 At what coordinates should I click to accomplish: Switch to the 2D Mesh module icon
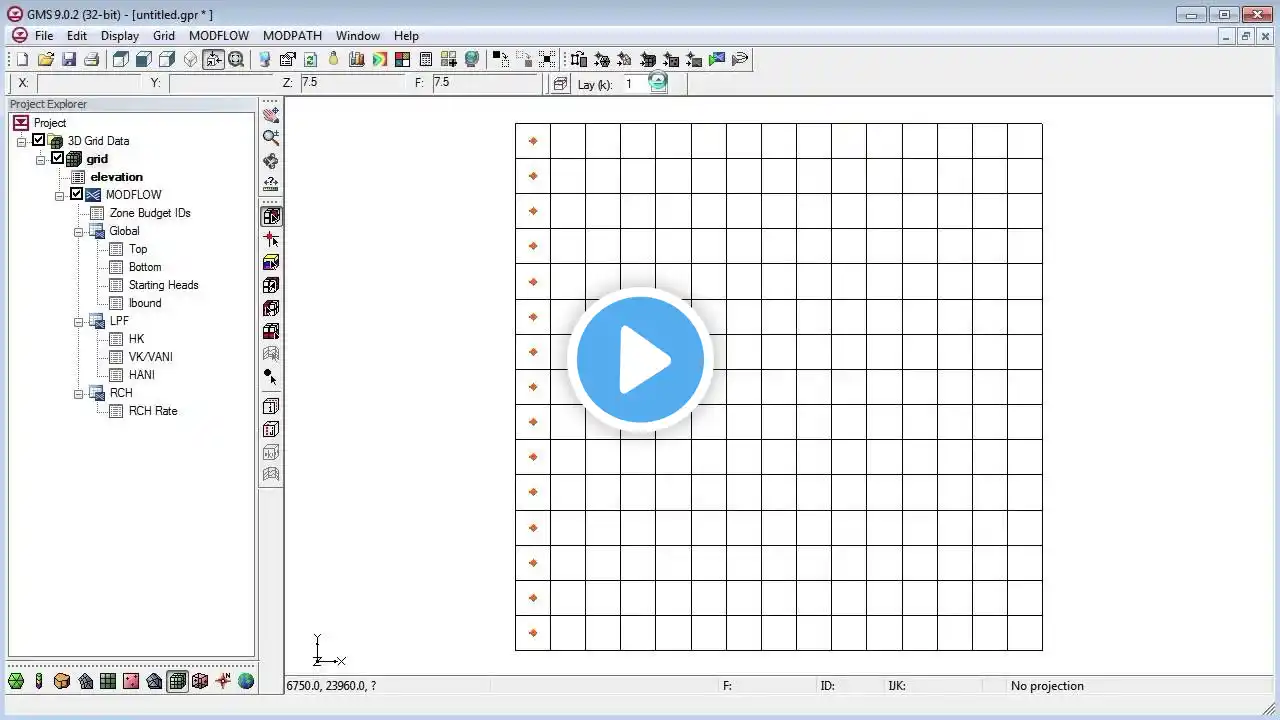click(85, 681)
